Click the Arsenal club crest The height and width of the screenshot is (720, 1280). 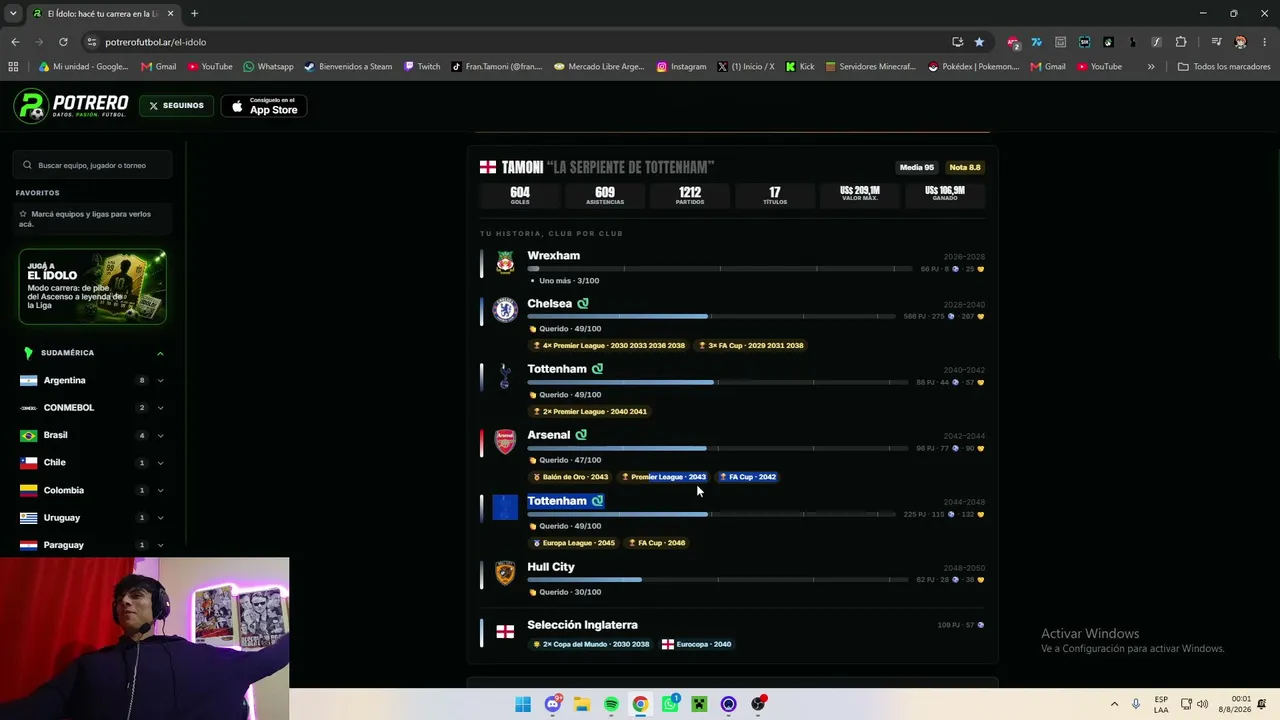[505, 441]
